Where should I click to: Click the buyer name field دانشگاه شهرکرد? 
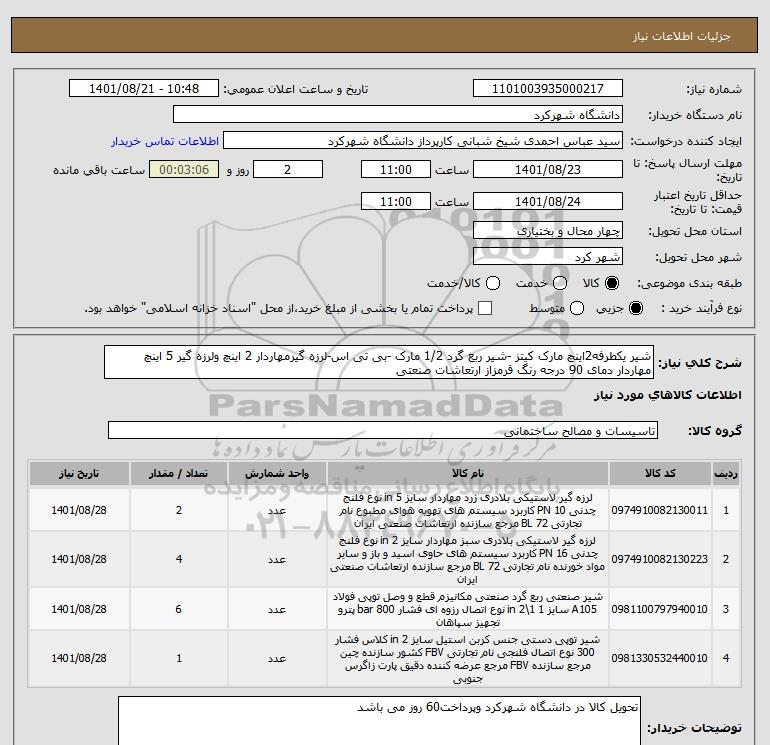(398, 115)
